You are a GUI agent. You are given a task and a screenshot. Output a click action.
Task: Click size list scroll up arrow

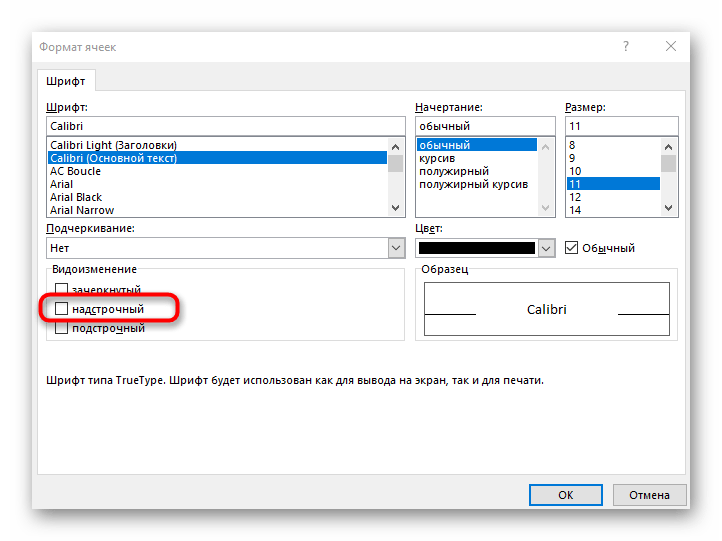click(669, 147)
